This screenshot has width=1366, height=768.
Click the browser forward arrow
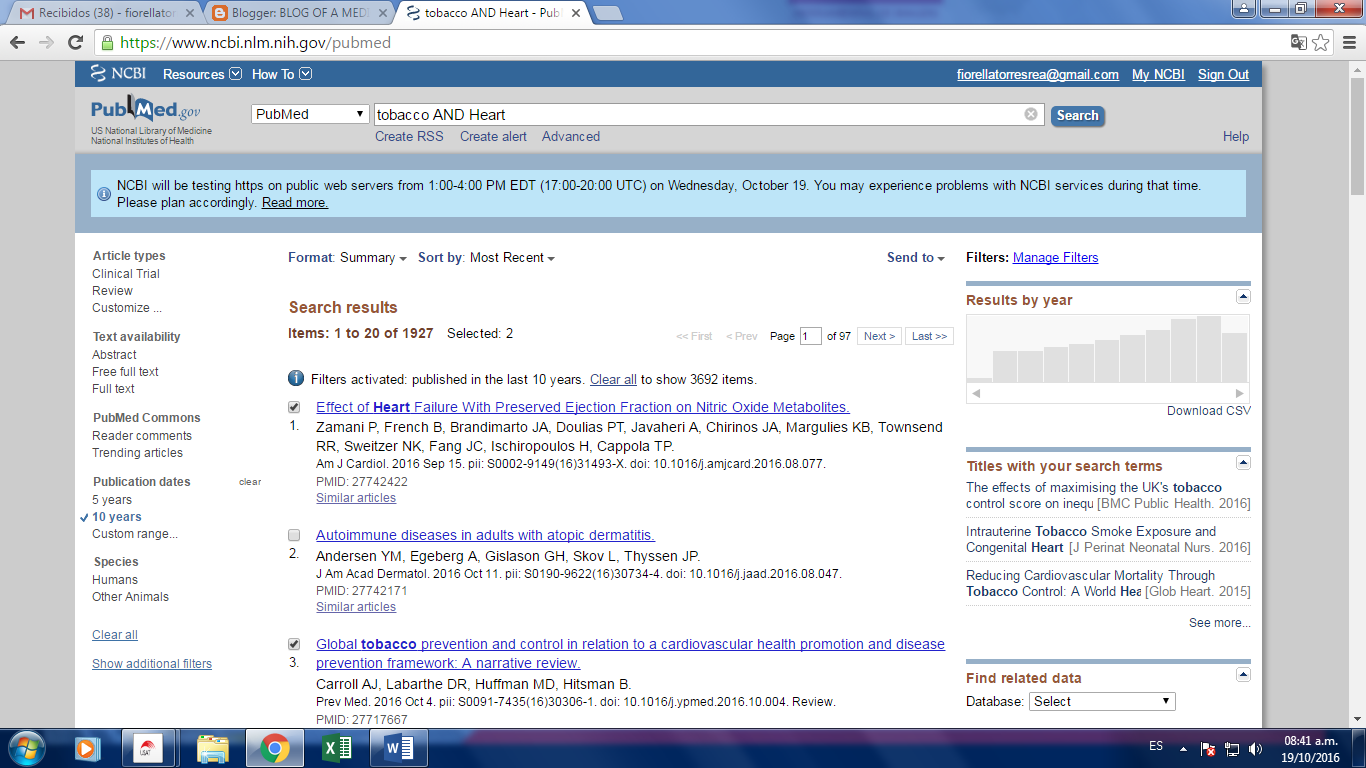[x=46, y=42]
